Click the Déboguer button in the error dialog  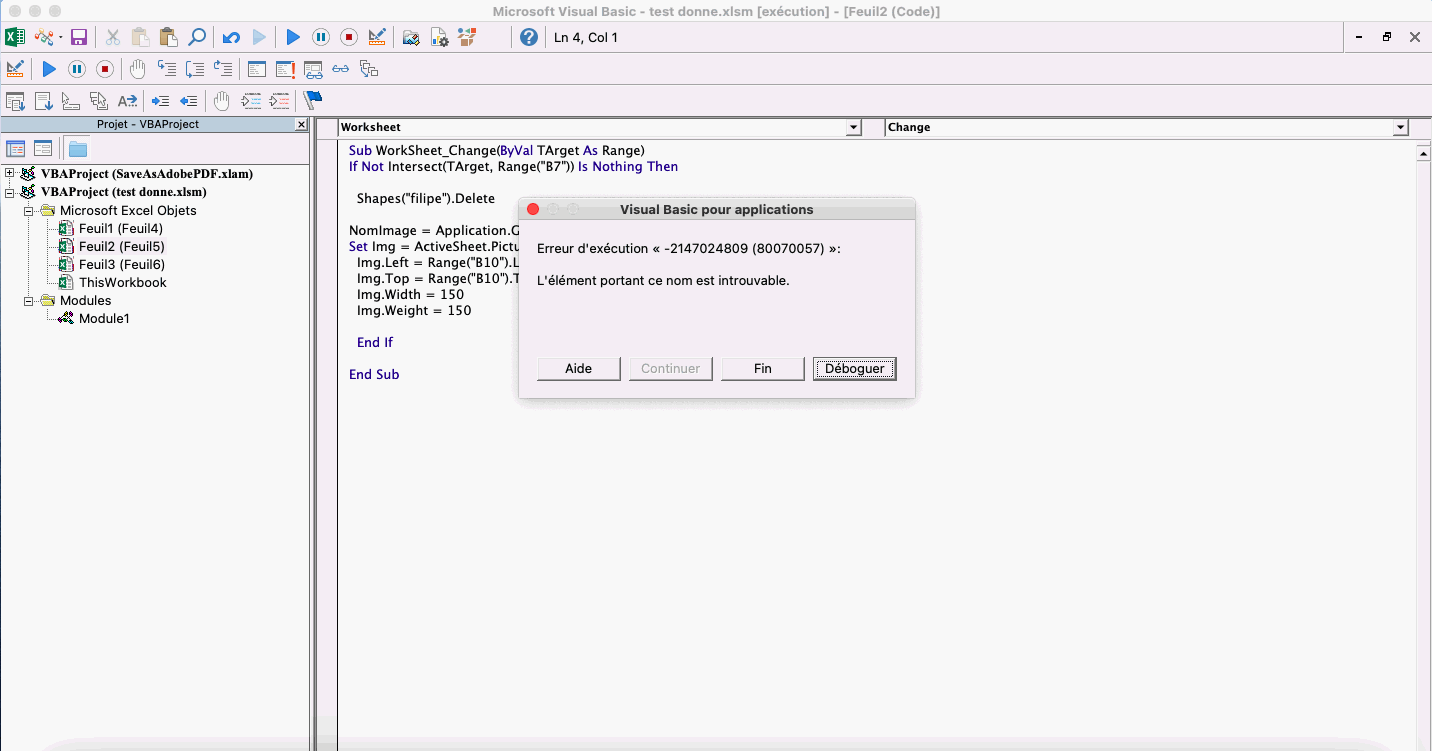[x=855, y=369]
